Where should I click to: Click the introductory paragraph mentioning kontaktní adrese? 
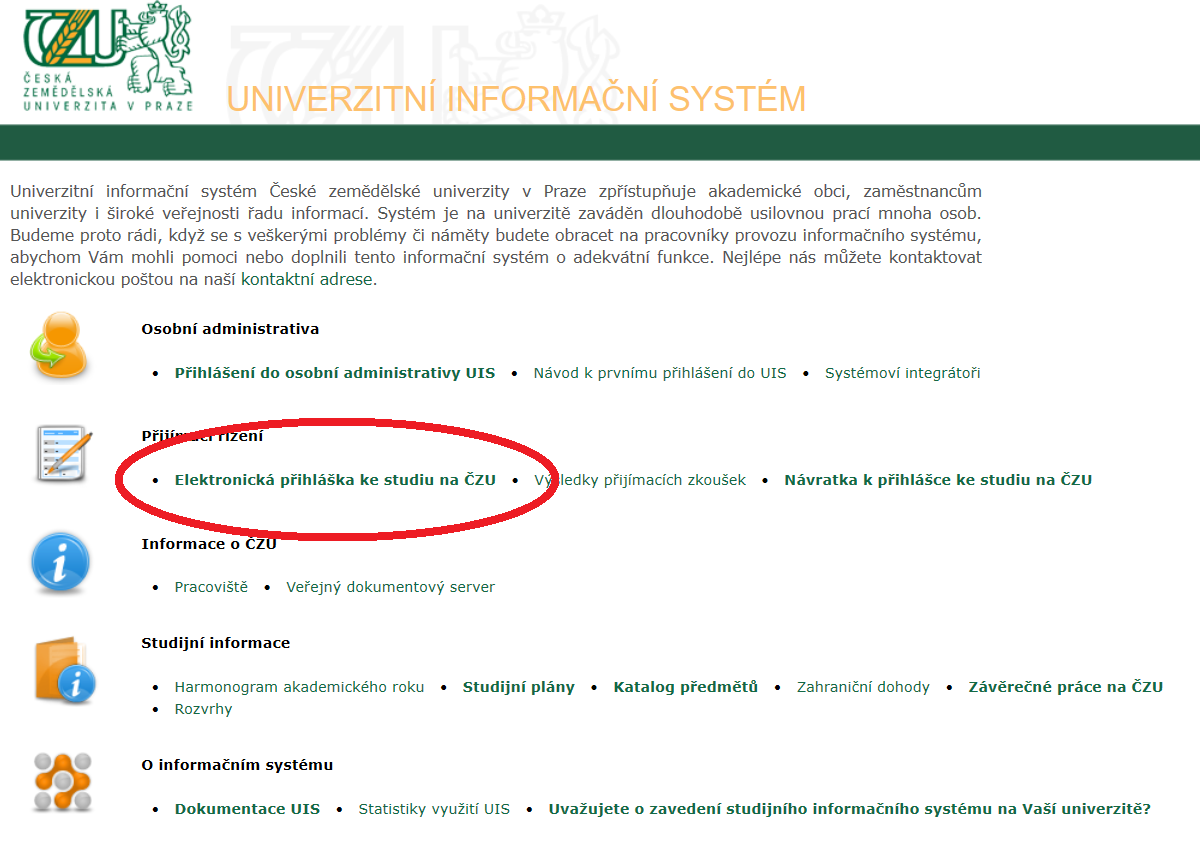point(496,235)
